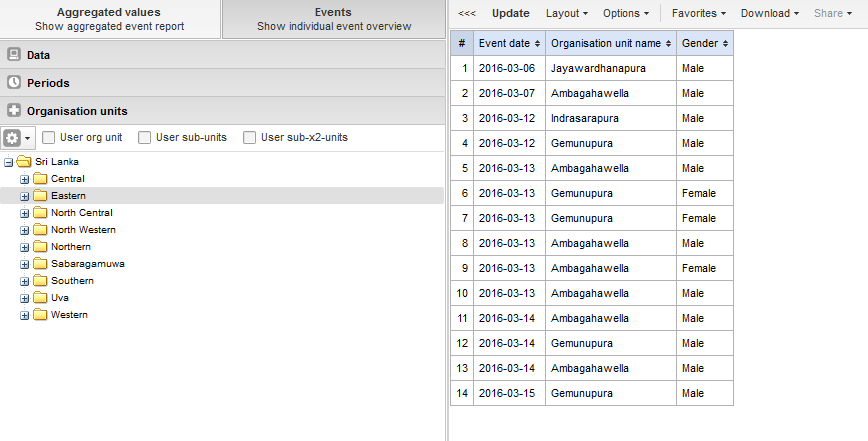
Task: Sort by Event date column arrows
Action: click(539, 44)
